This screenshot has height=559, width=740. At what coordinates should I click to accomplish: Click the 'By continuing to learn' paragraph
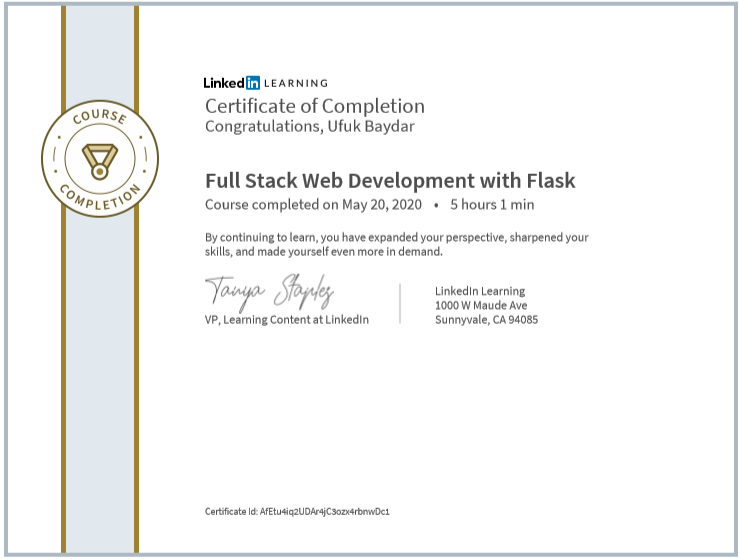pyautogui.click(x=396, y=244)
